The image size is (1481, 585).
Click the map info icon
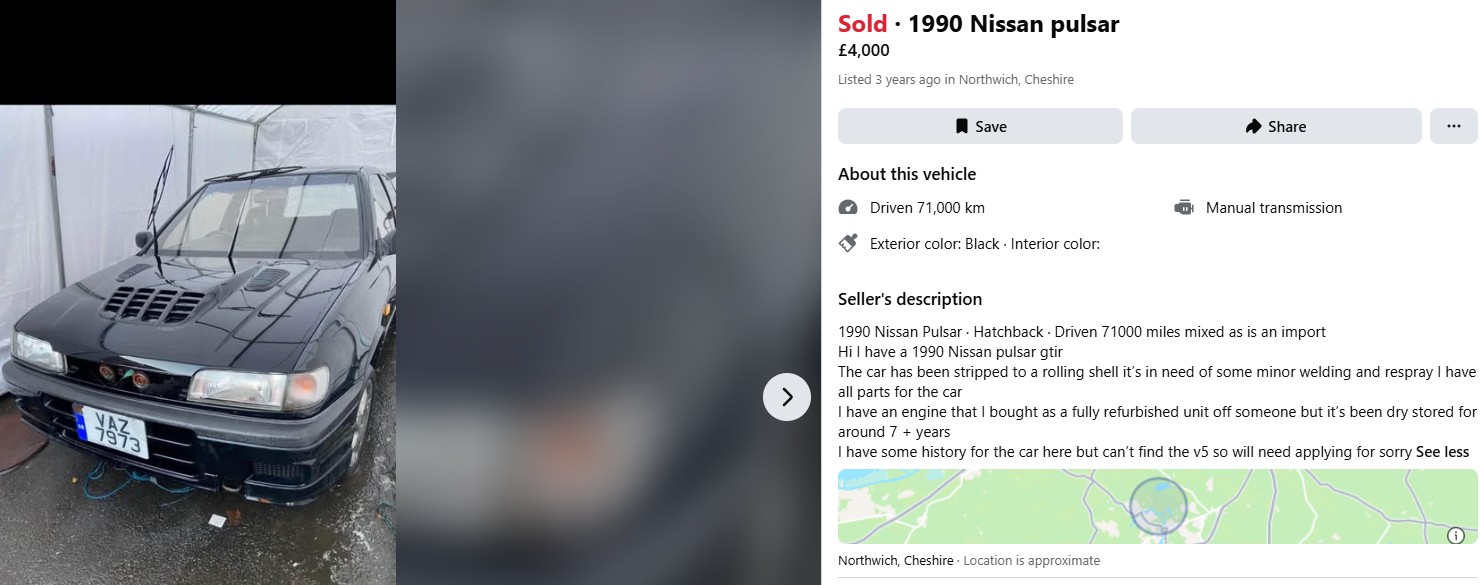tap(1456, 536)
